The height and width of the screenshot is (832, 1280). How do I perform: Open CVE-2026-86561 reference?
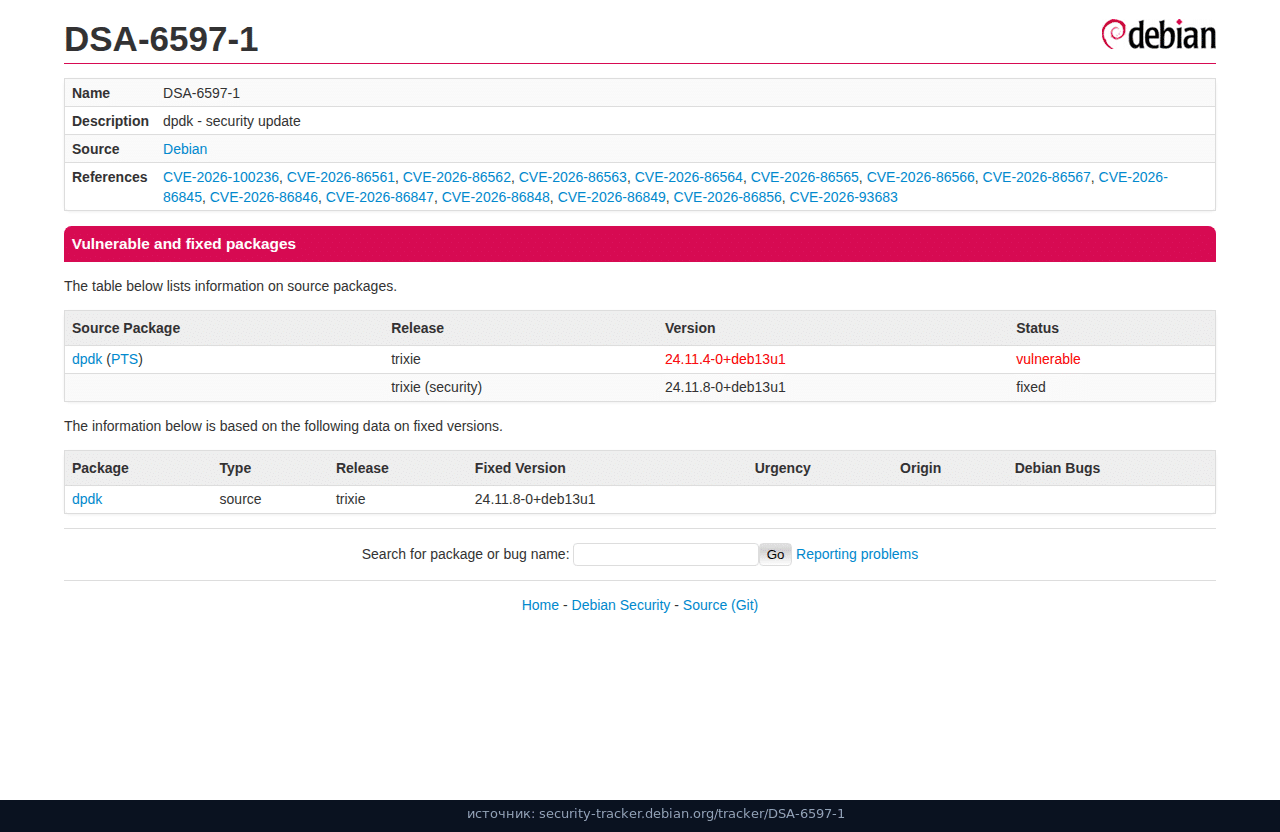[x=341, y=177]
